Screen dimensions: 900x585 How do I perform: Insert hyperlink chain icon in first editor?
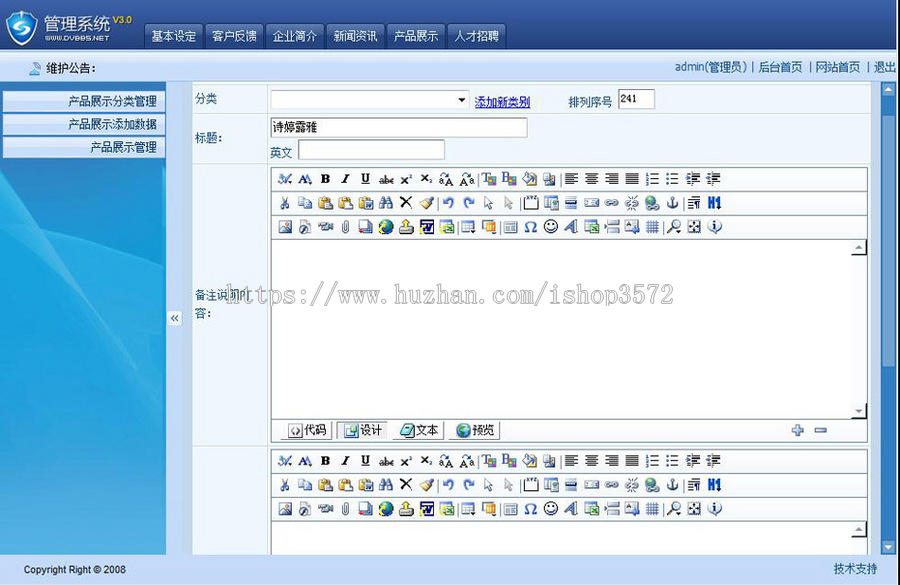[x=611, y=203]
